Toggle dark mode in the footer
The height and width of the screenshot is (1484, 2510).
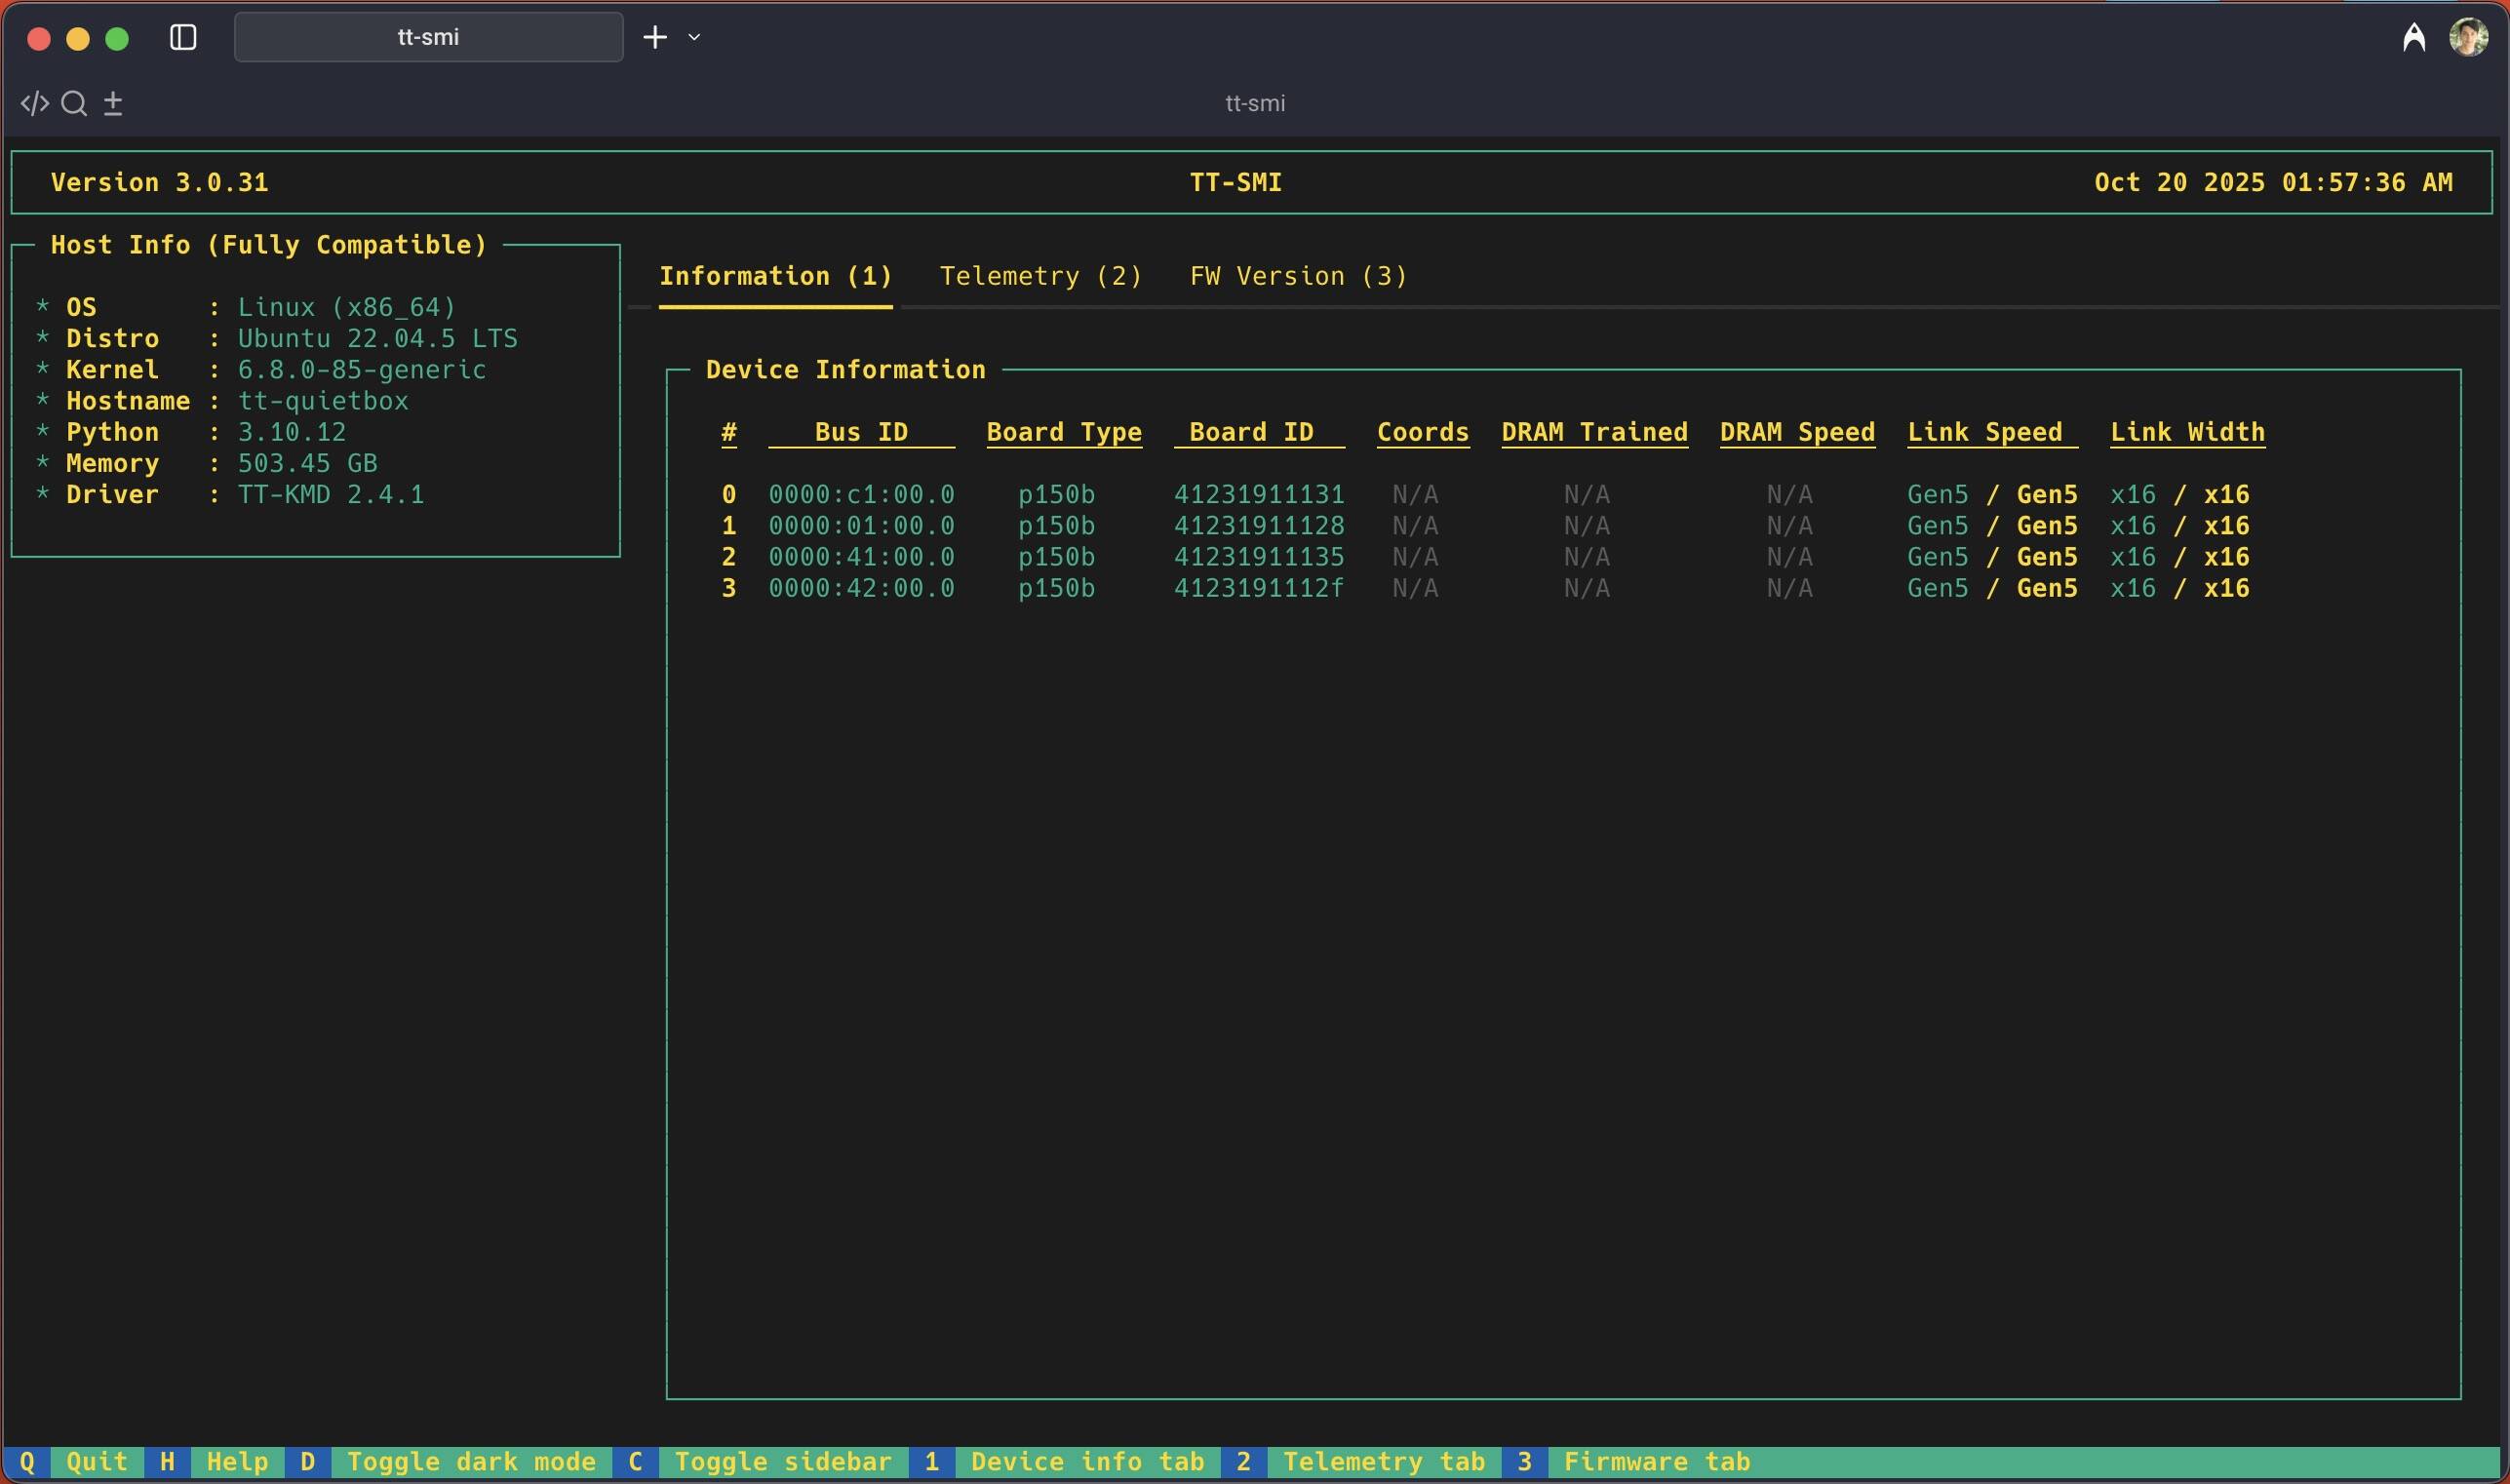471,1462
